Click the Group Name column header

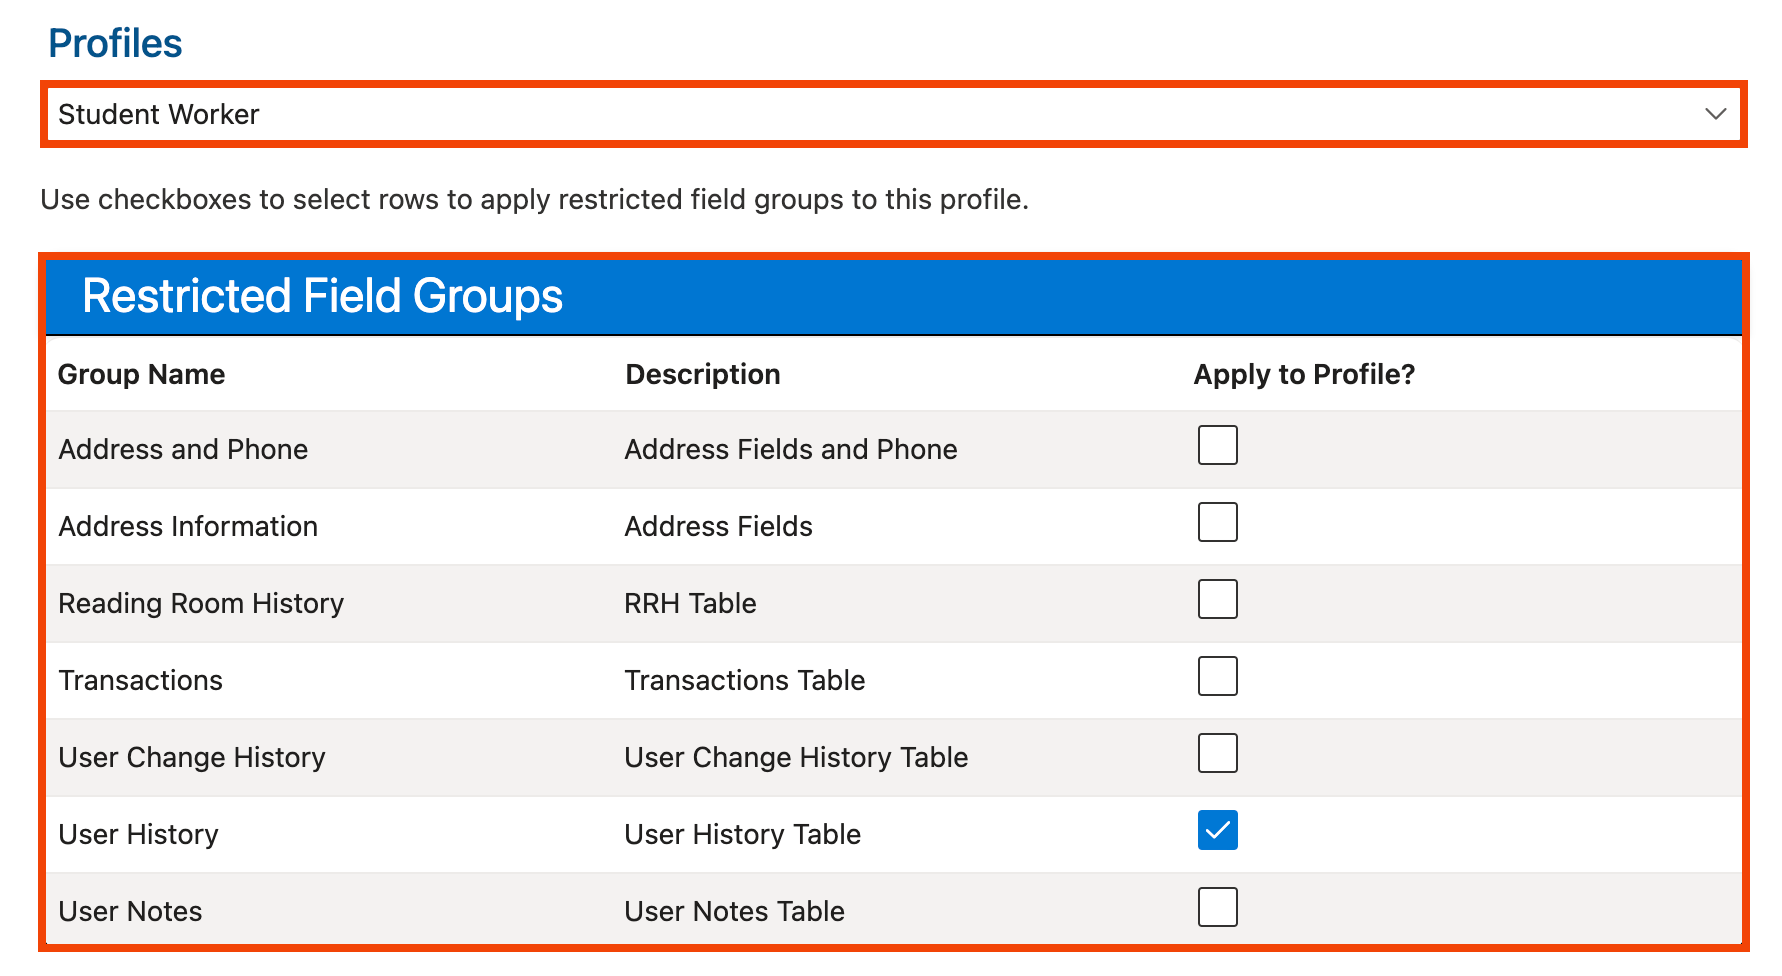141,375
